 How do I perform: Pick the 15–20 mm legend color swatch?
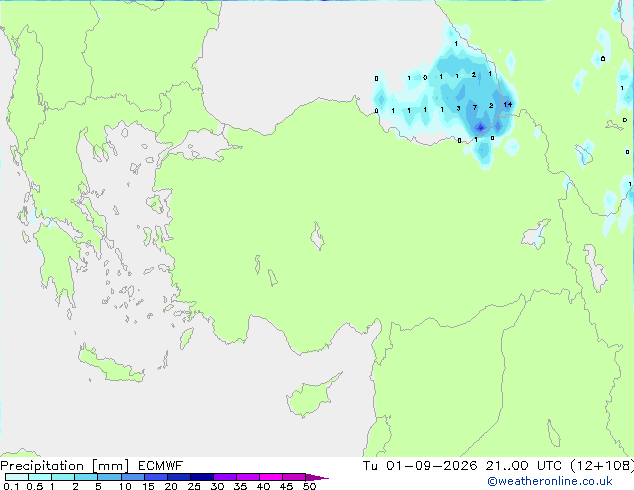pos(155,477)
